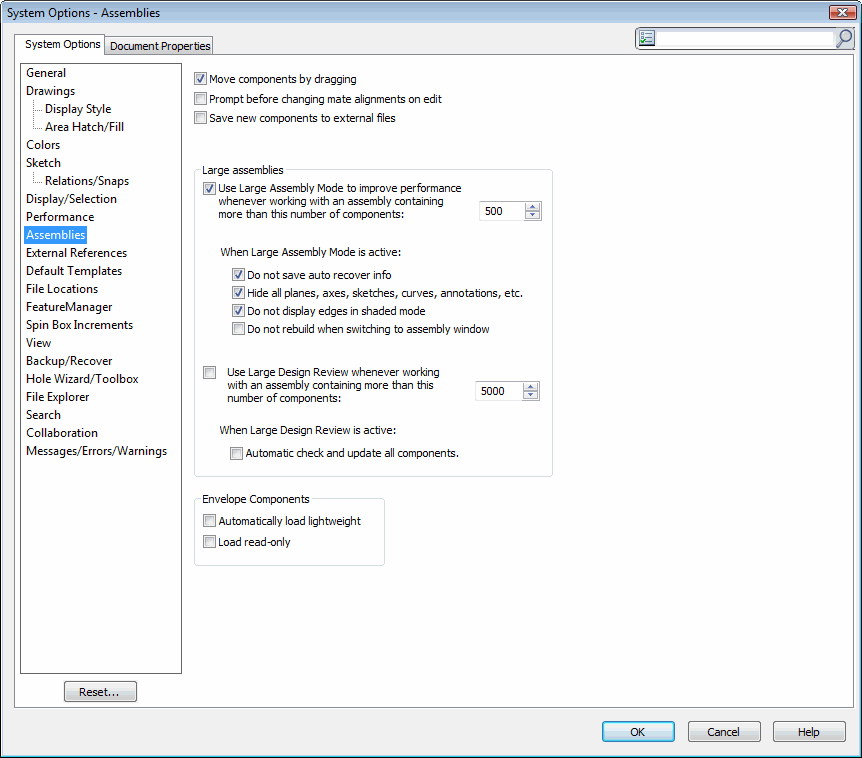
Task: Select File Explorer options
Action: pyautogui.click(x=57, y=397)
